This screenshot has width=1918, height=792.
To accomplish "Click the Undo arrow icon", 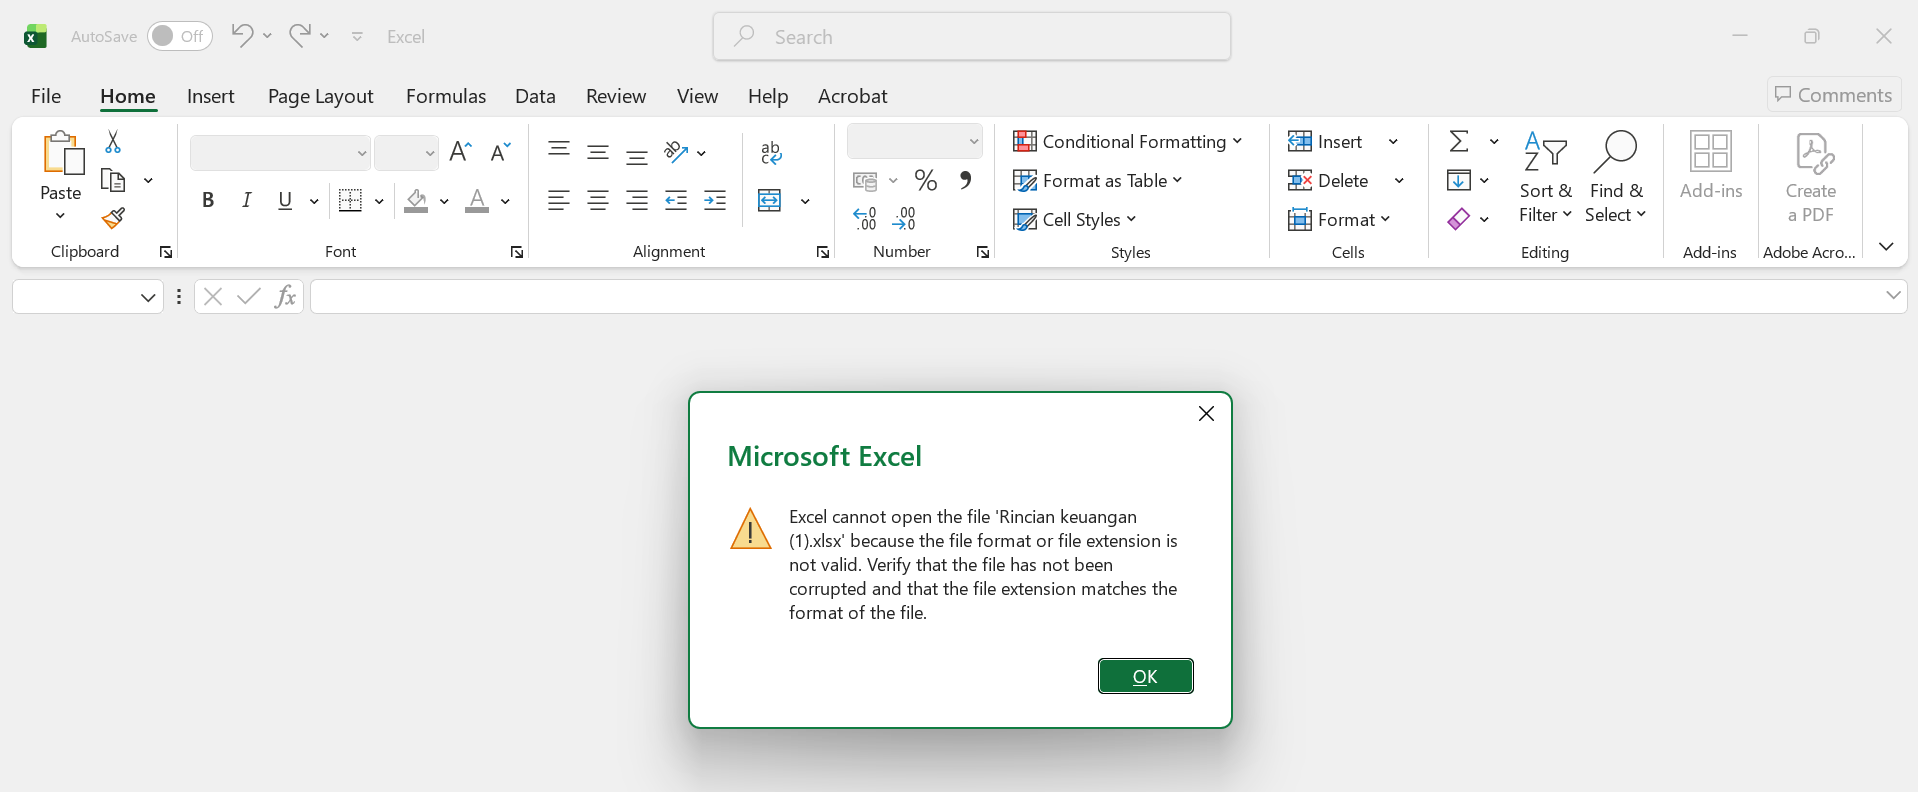I will 241,36.
